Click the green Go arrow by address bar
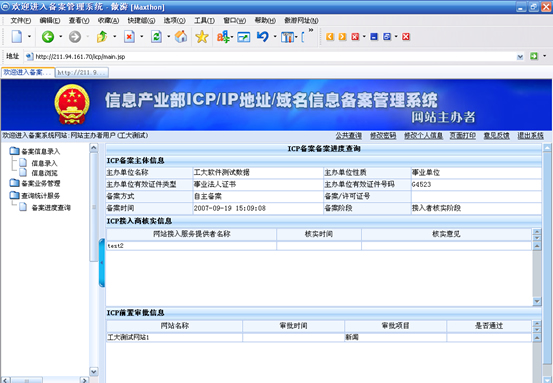This screenshot has height=383, width=553. [x=534, y=56]
